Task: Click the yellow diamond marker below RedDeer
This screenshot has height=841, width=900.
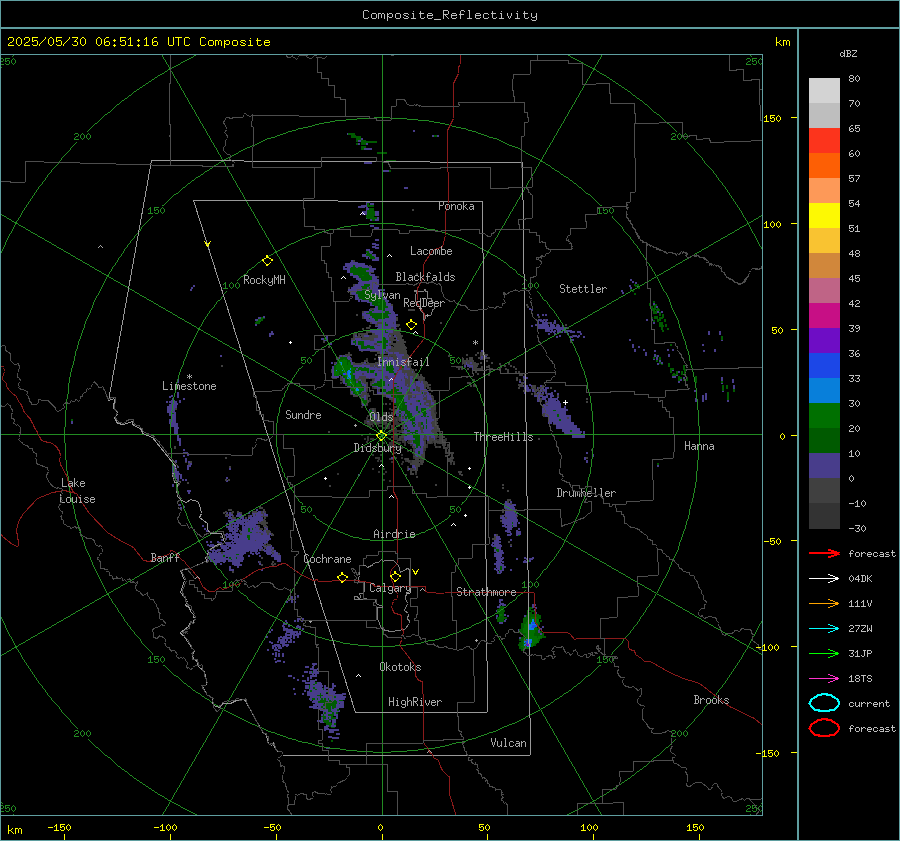Action: coord(411,325)
